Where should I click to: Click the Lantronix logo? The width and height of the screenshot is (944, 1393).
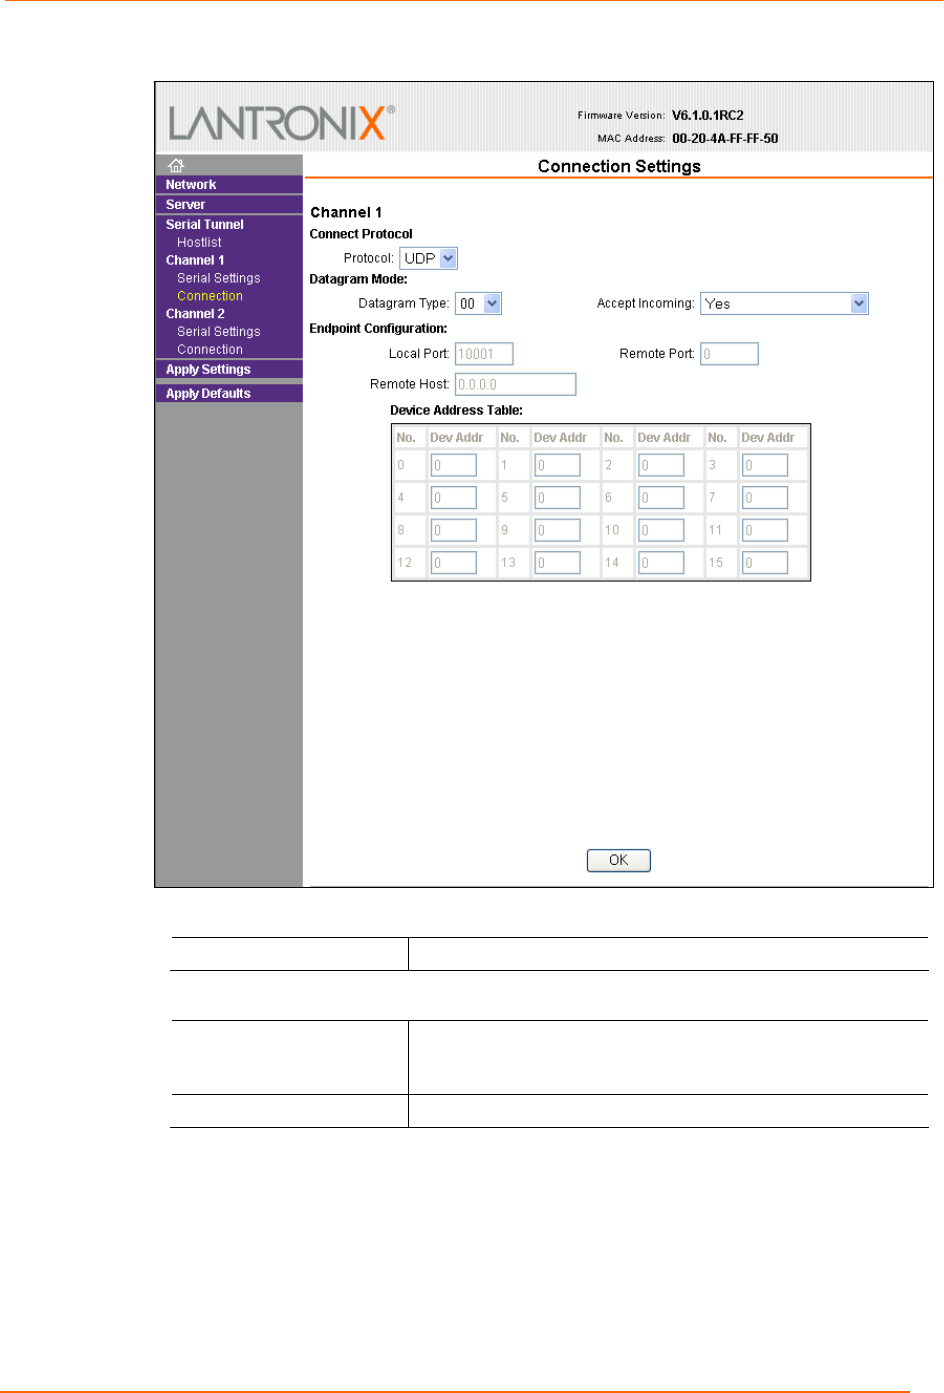point(281,123)
